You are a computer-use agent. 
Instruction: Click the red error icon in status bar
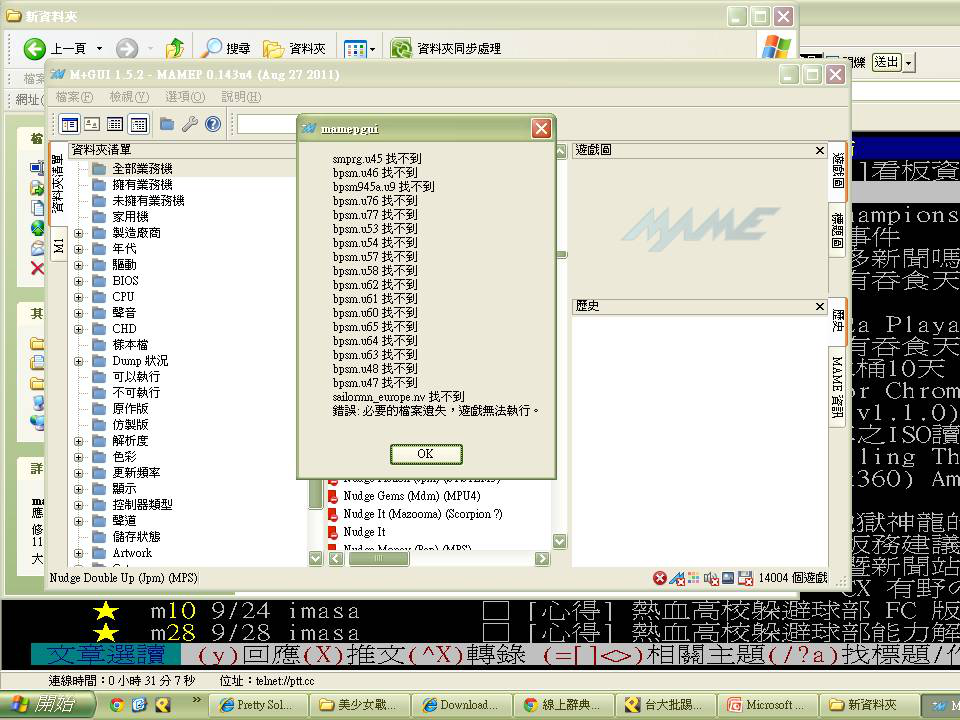pos(660,578)
